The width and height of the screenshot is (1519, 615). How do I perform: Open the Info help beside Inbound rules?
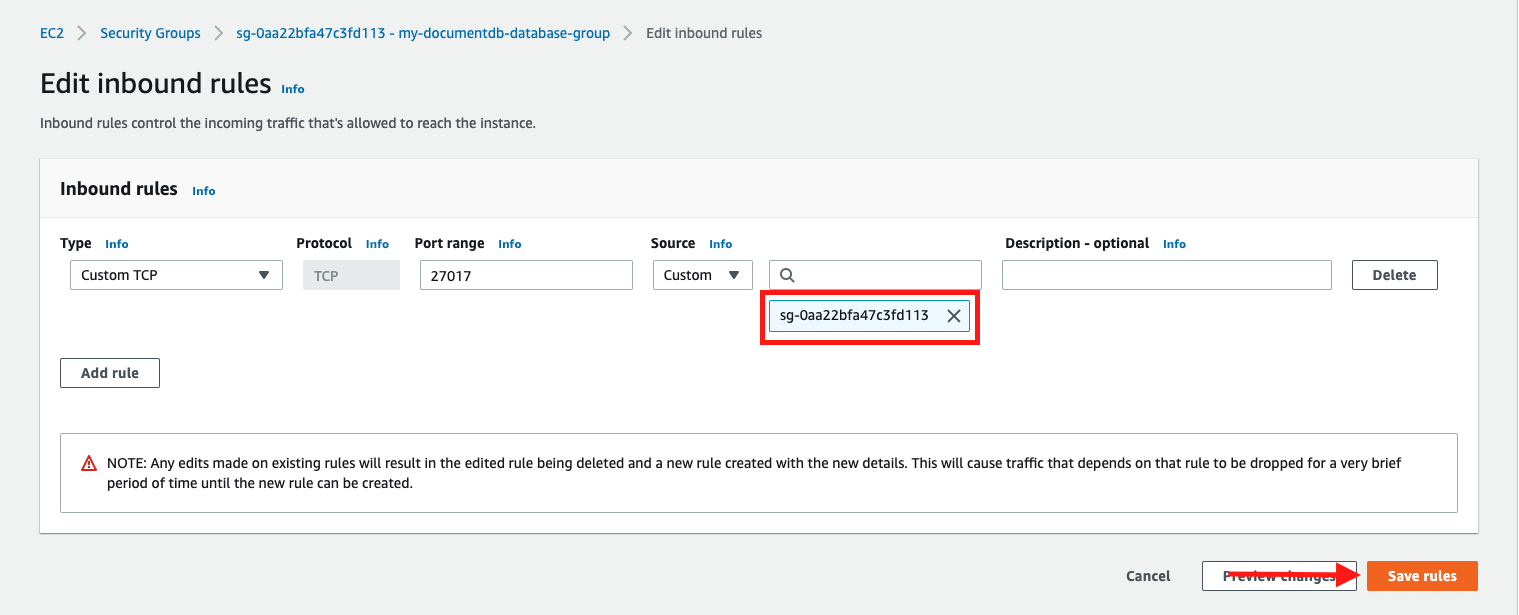point(203,190)
